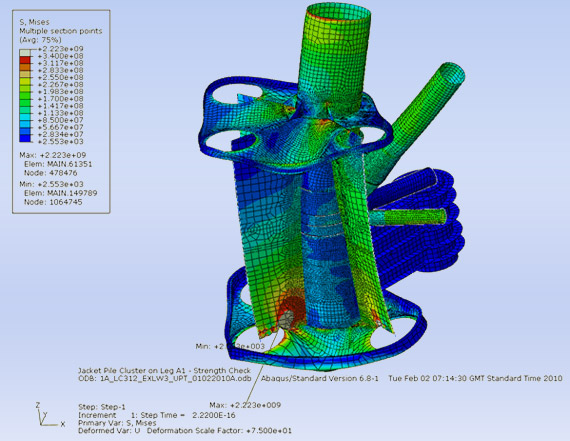
Task: Click Node: 1064745 in the legend
Action: point(53,202)
